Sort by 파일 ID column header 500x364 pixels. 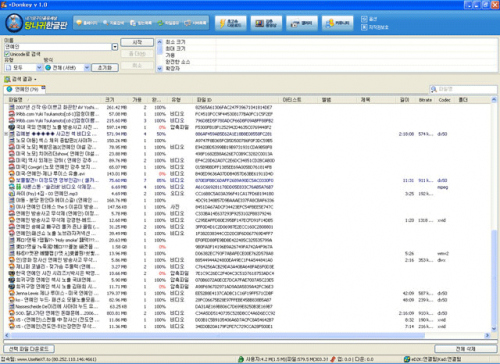click(x=235, y=100)
